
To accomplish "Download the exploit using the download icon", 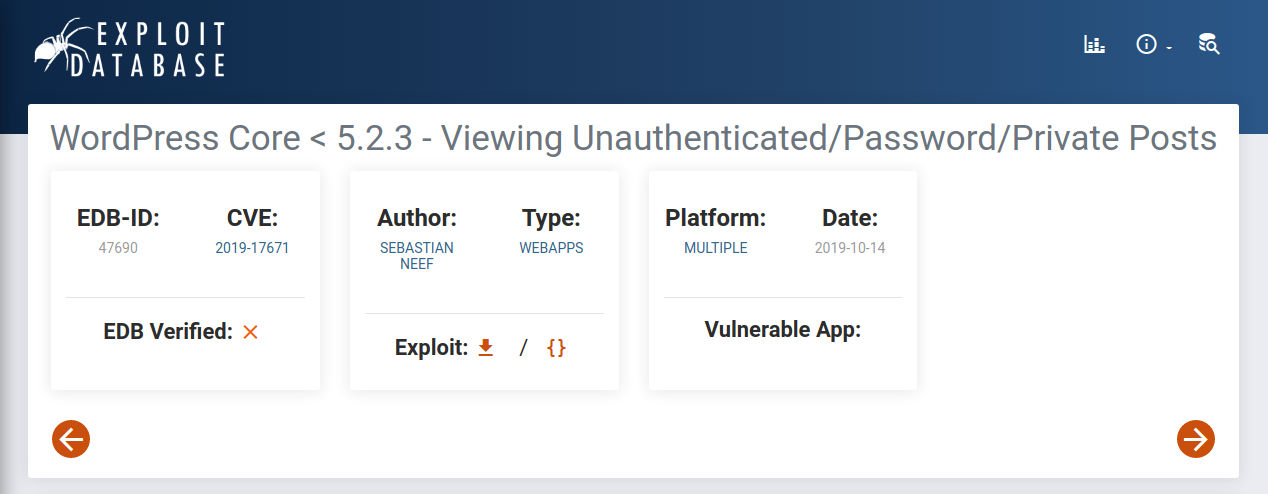I will click(486, 348).
